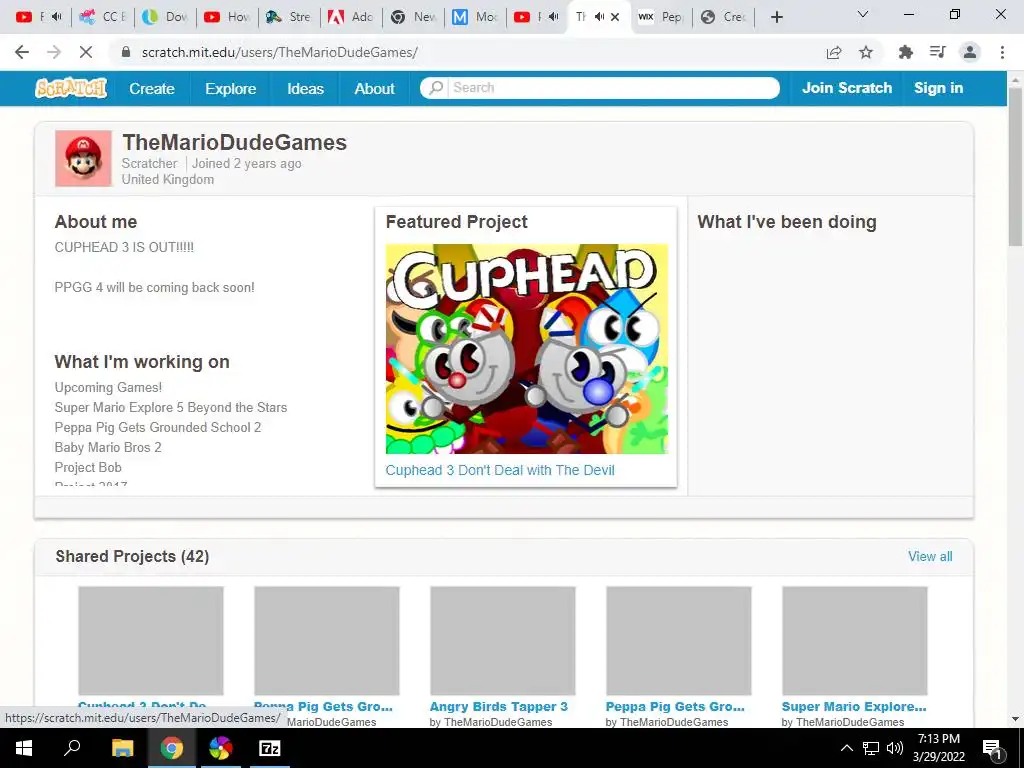This screenshot has width=1024, height=768.
Task: Switch to the Wix Pep tab
Action: [660, 17]
